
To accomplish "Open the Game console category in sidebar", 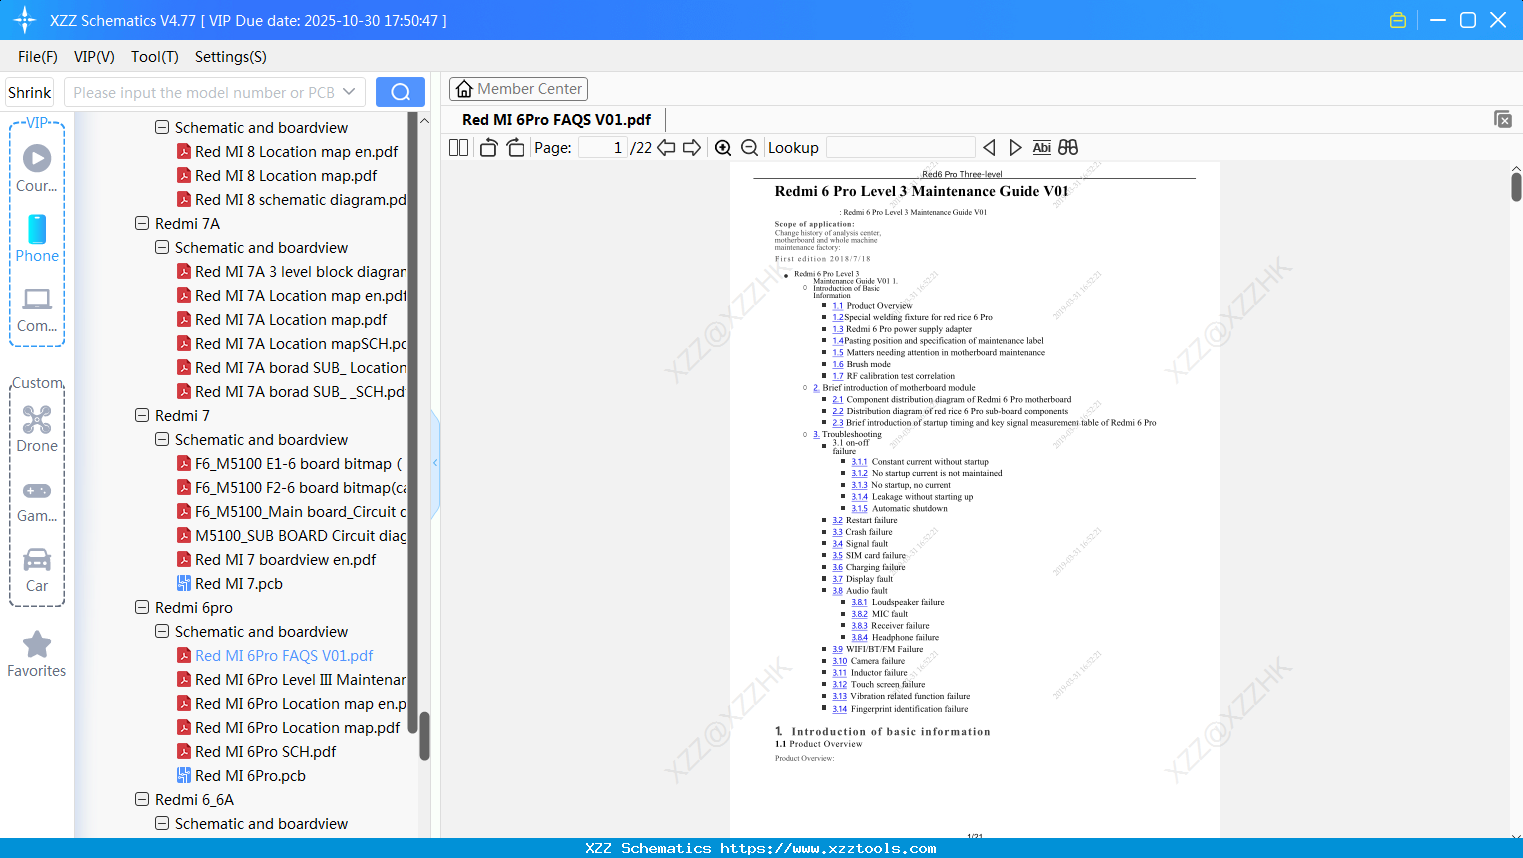I will (37, 500).
